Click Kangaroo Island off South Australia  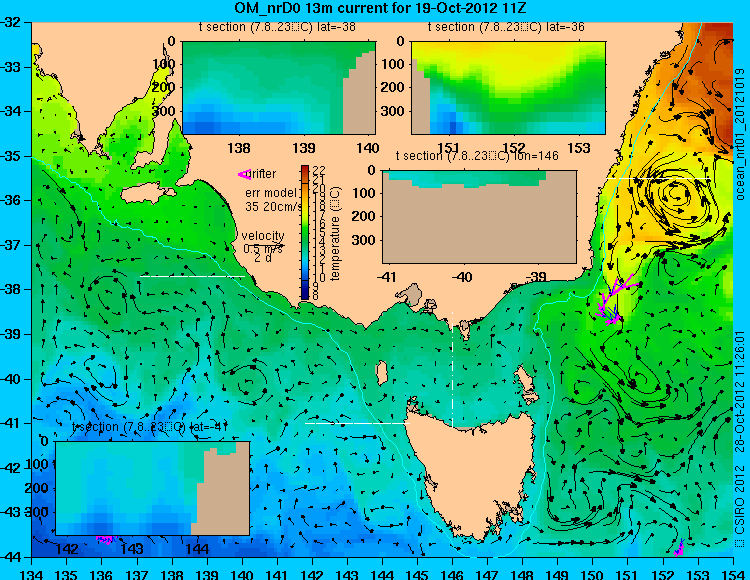click(x=148, y=194)
